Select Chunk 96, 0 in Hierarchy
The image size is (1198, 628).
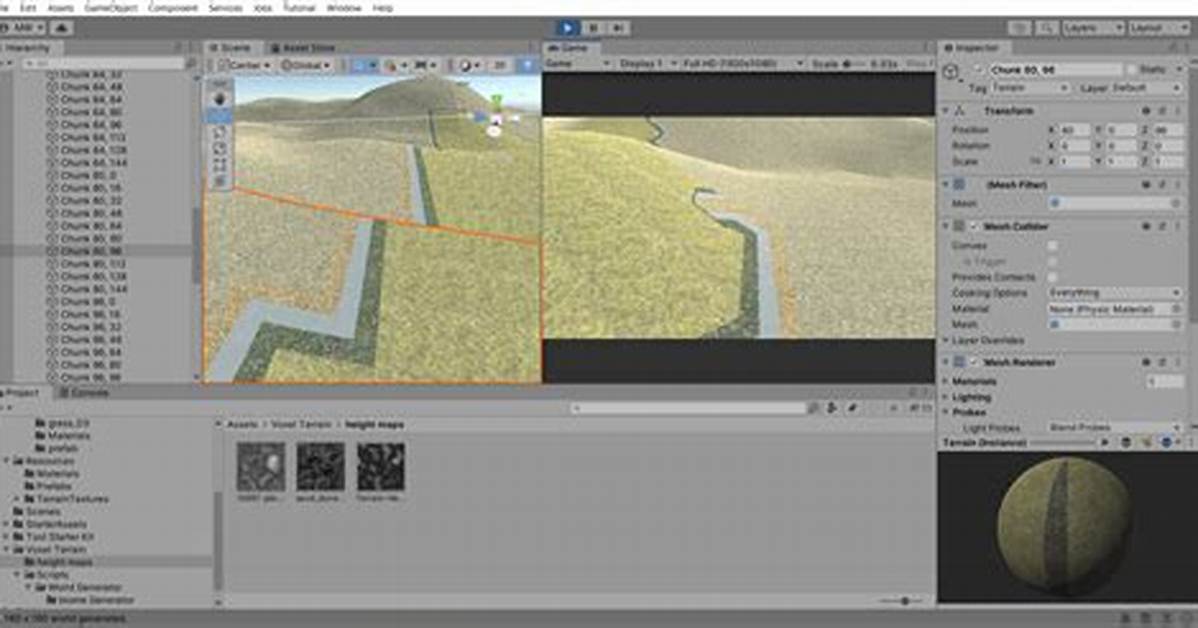89,302
